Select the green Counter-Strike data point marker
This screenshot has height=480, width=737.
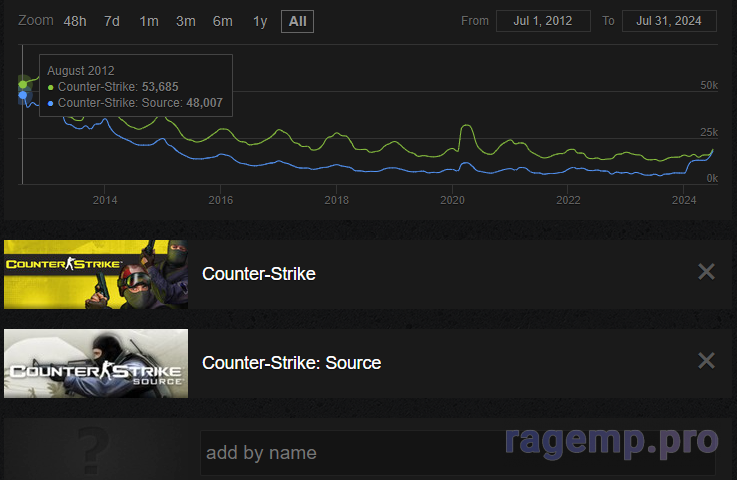pos(23,85)
